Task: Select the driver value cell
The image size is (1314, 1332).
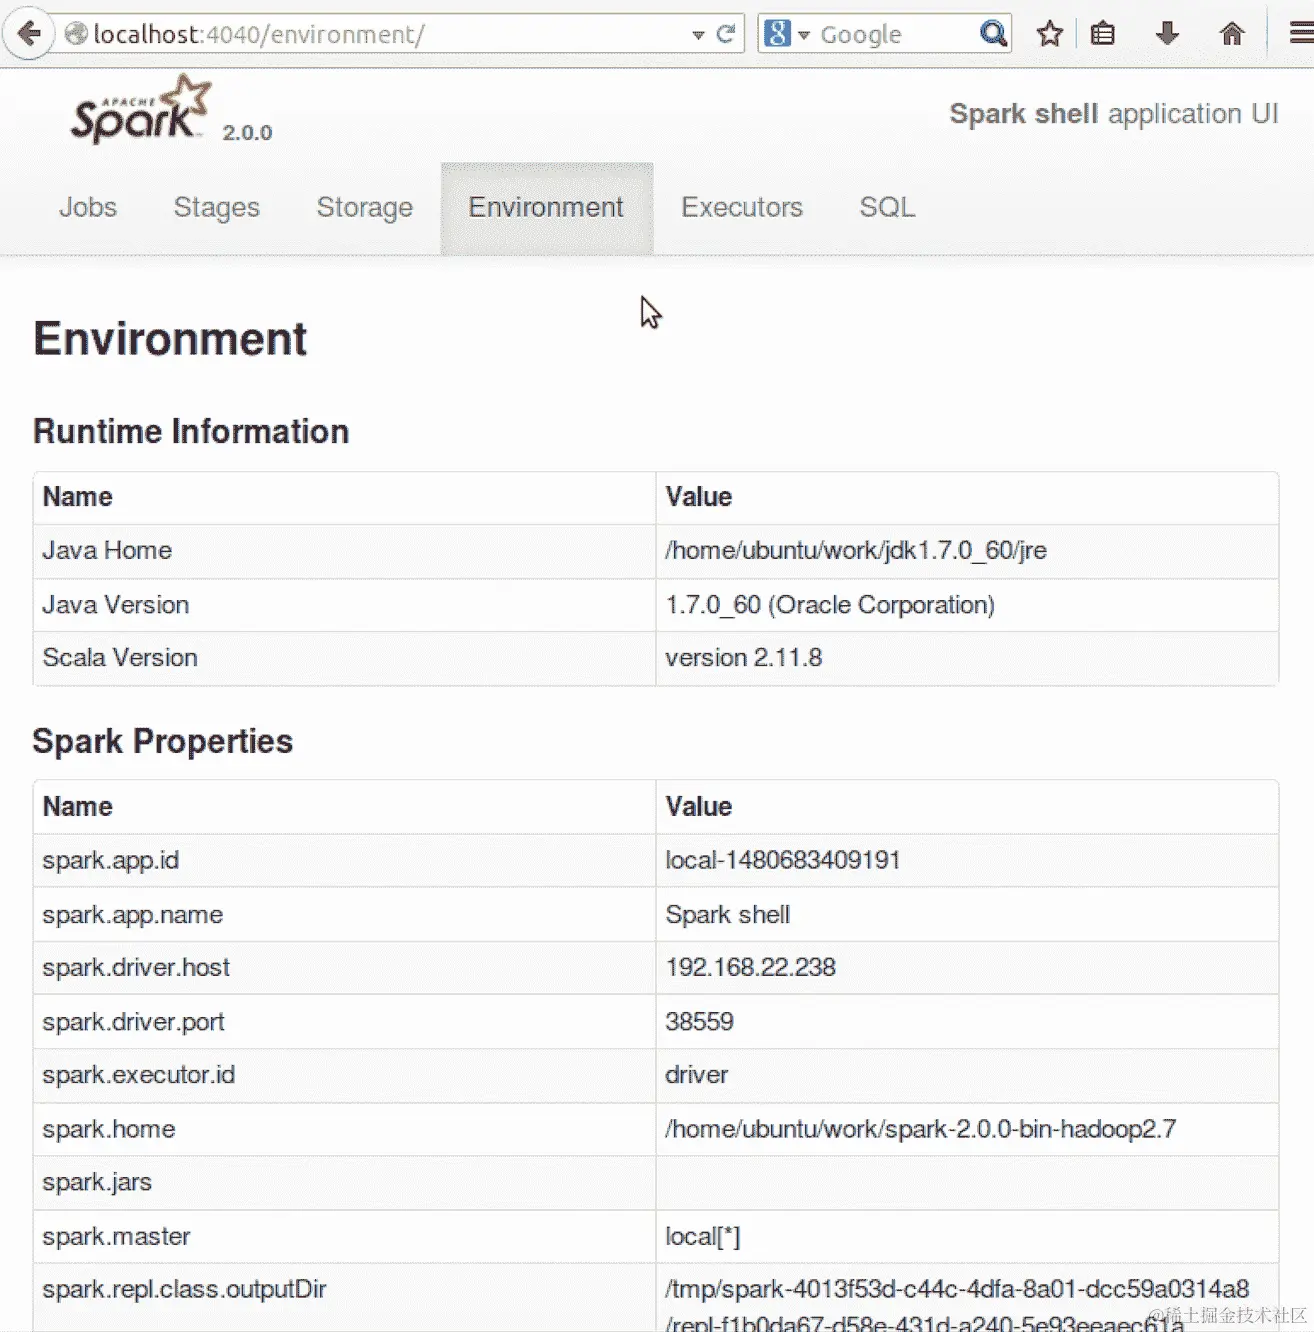Action: tap(967, 1075)
